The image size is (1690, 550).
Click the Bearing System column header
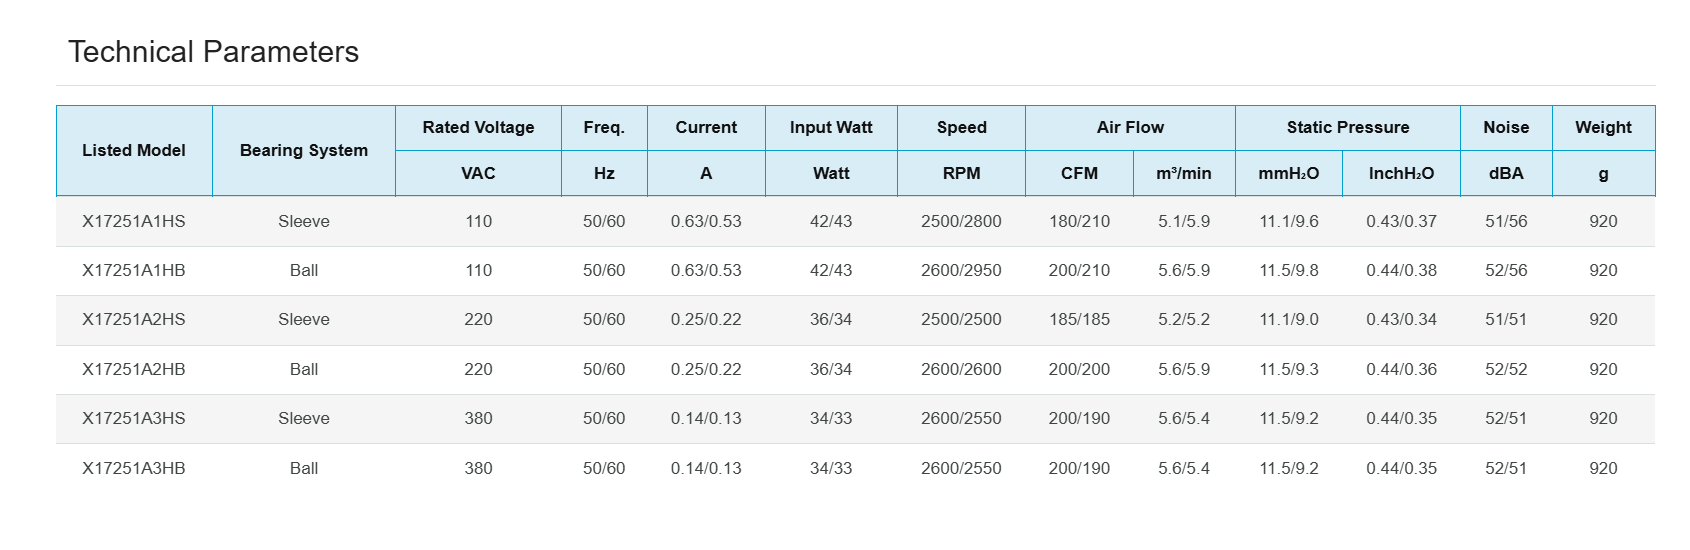(304, 150)
